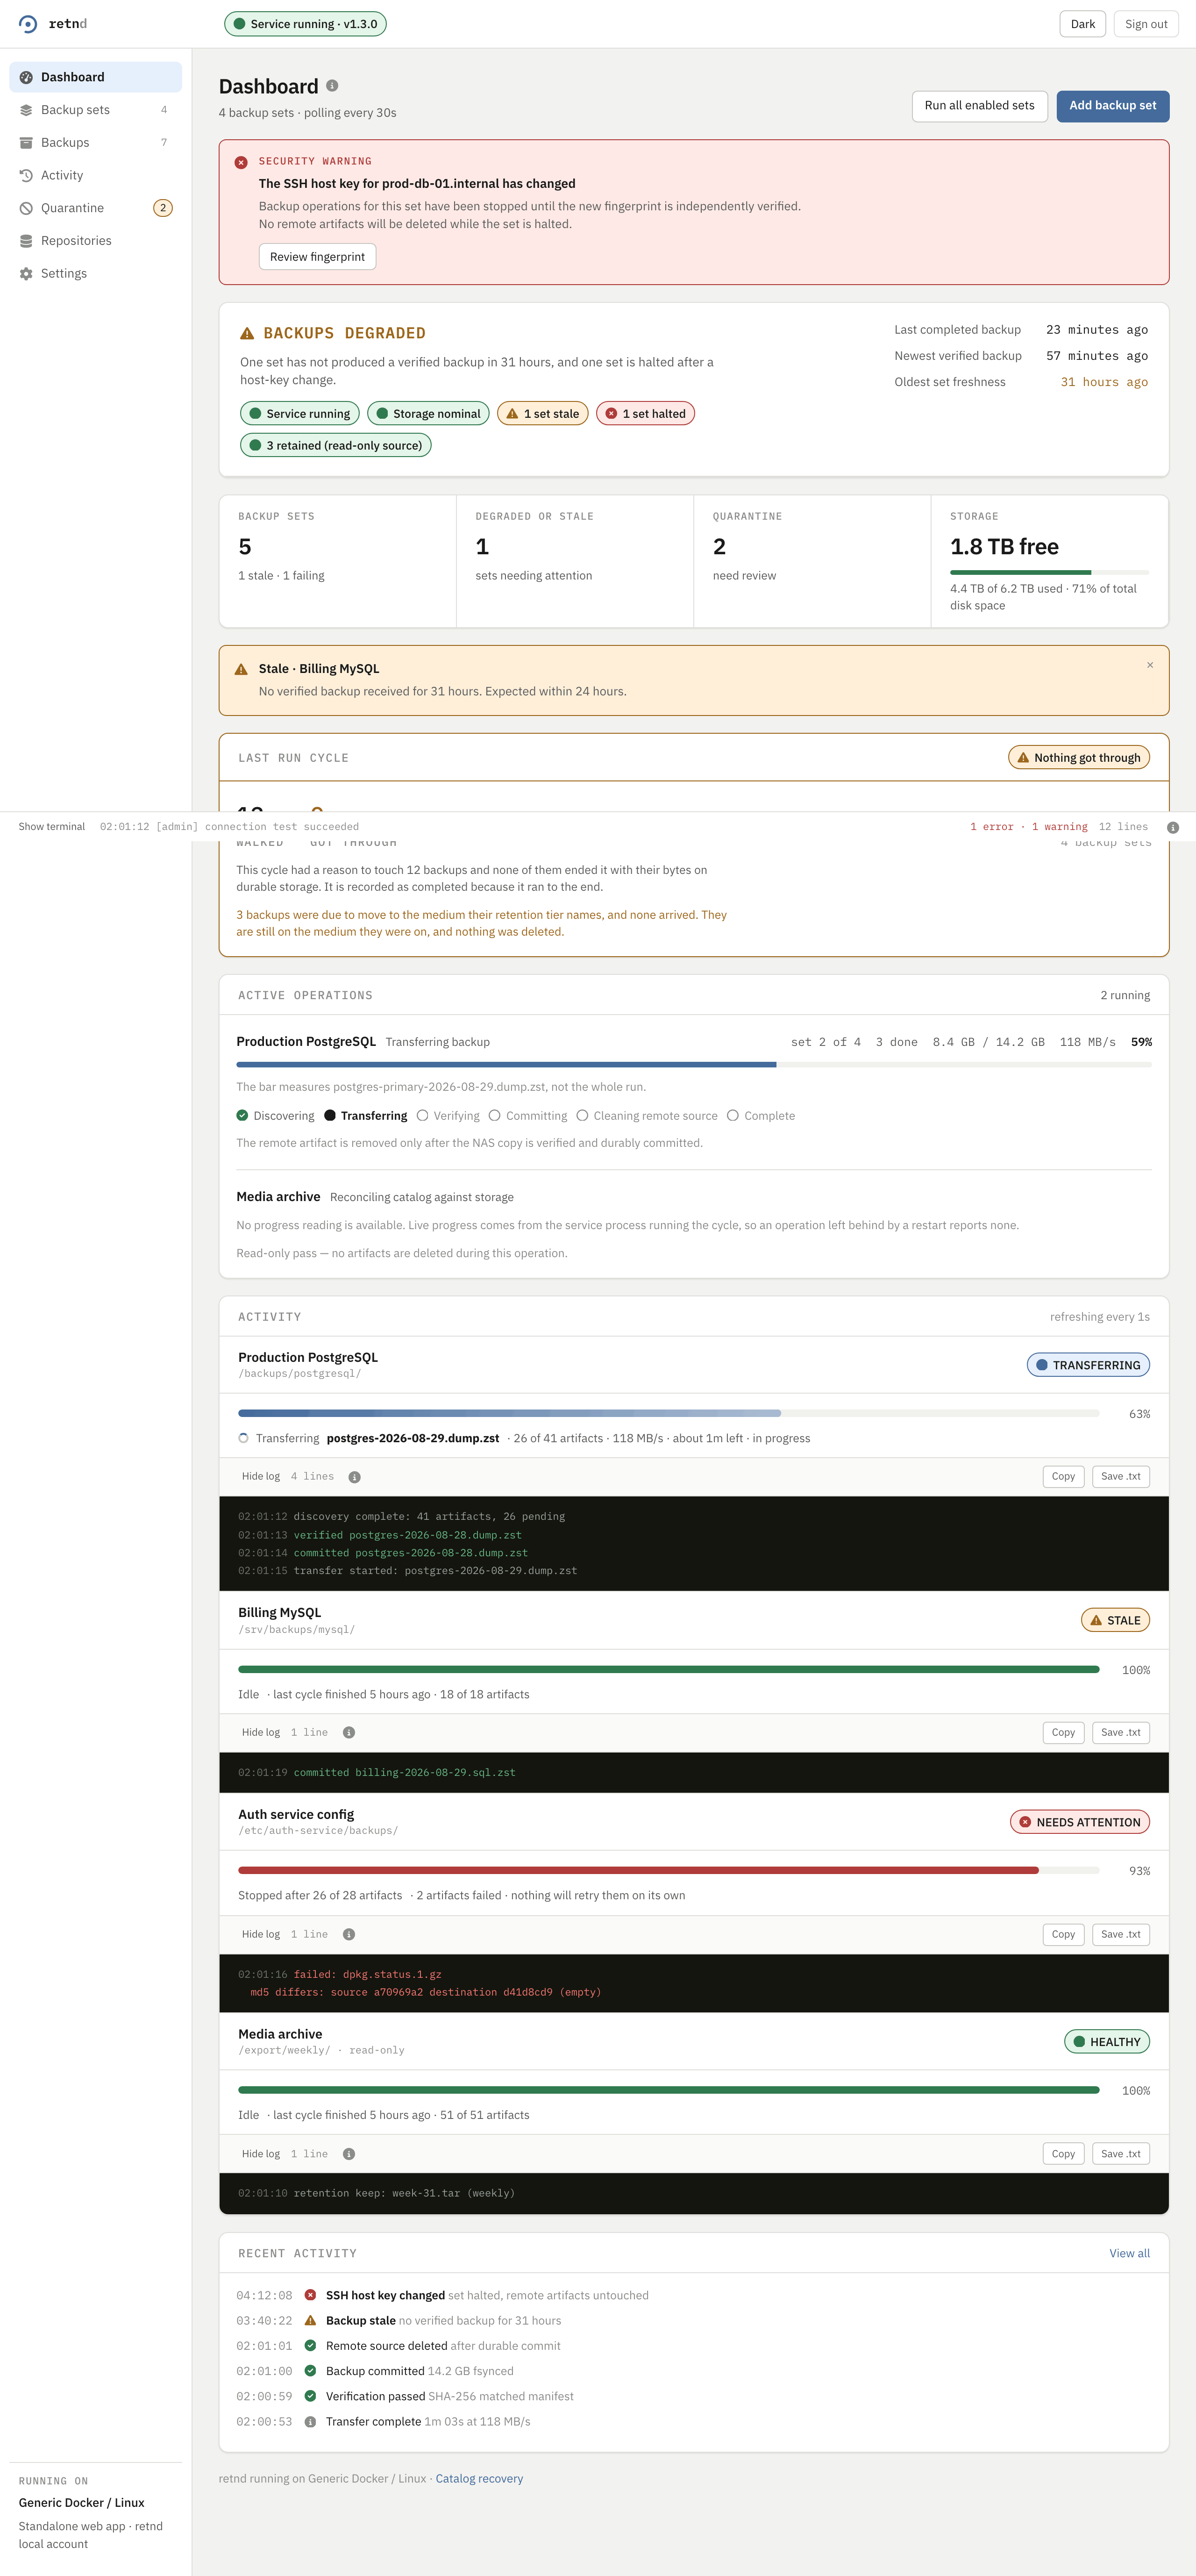Open Backups in the sidebar

[x=96, y=142]
